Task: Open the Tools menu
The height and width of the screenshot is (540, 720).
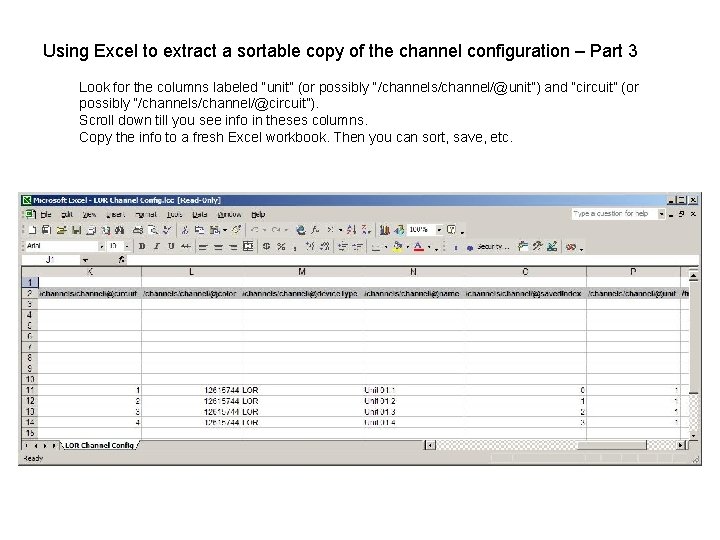Action: tap(174, 214)
